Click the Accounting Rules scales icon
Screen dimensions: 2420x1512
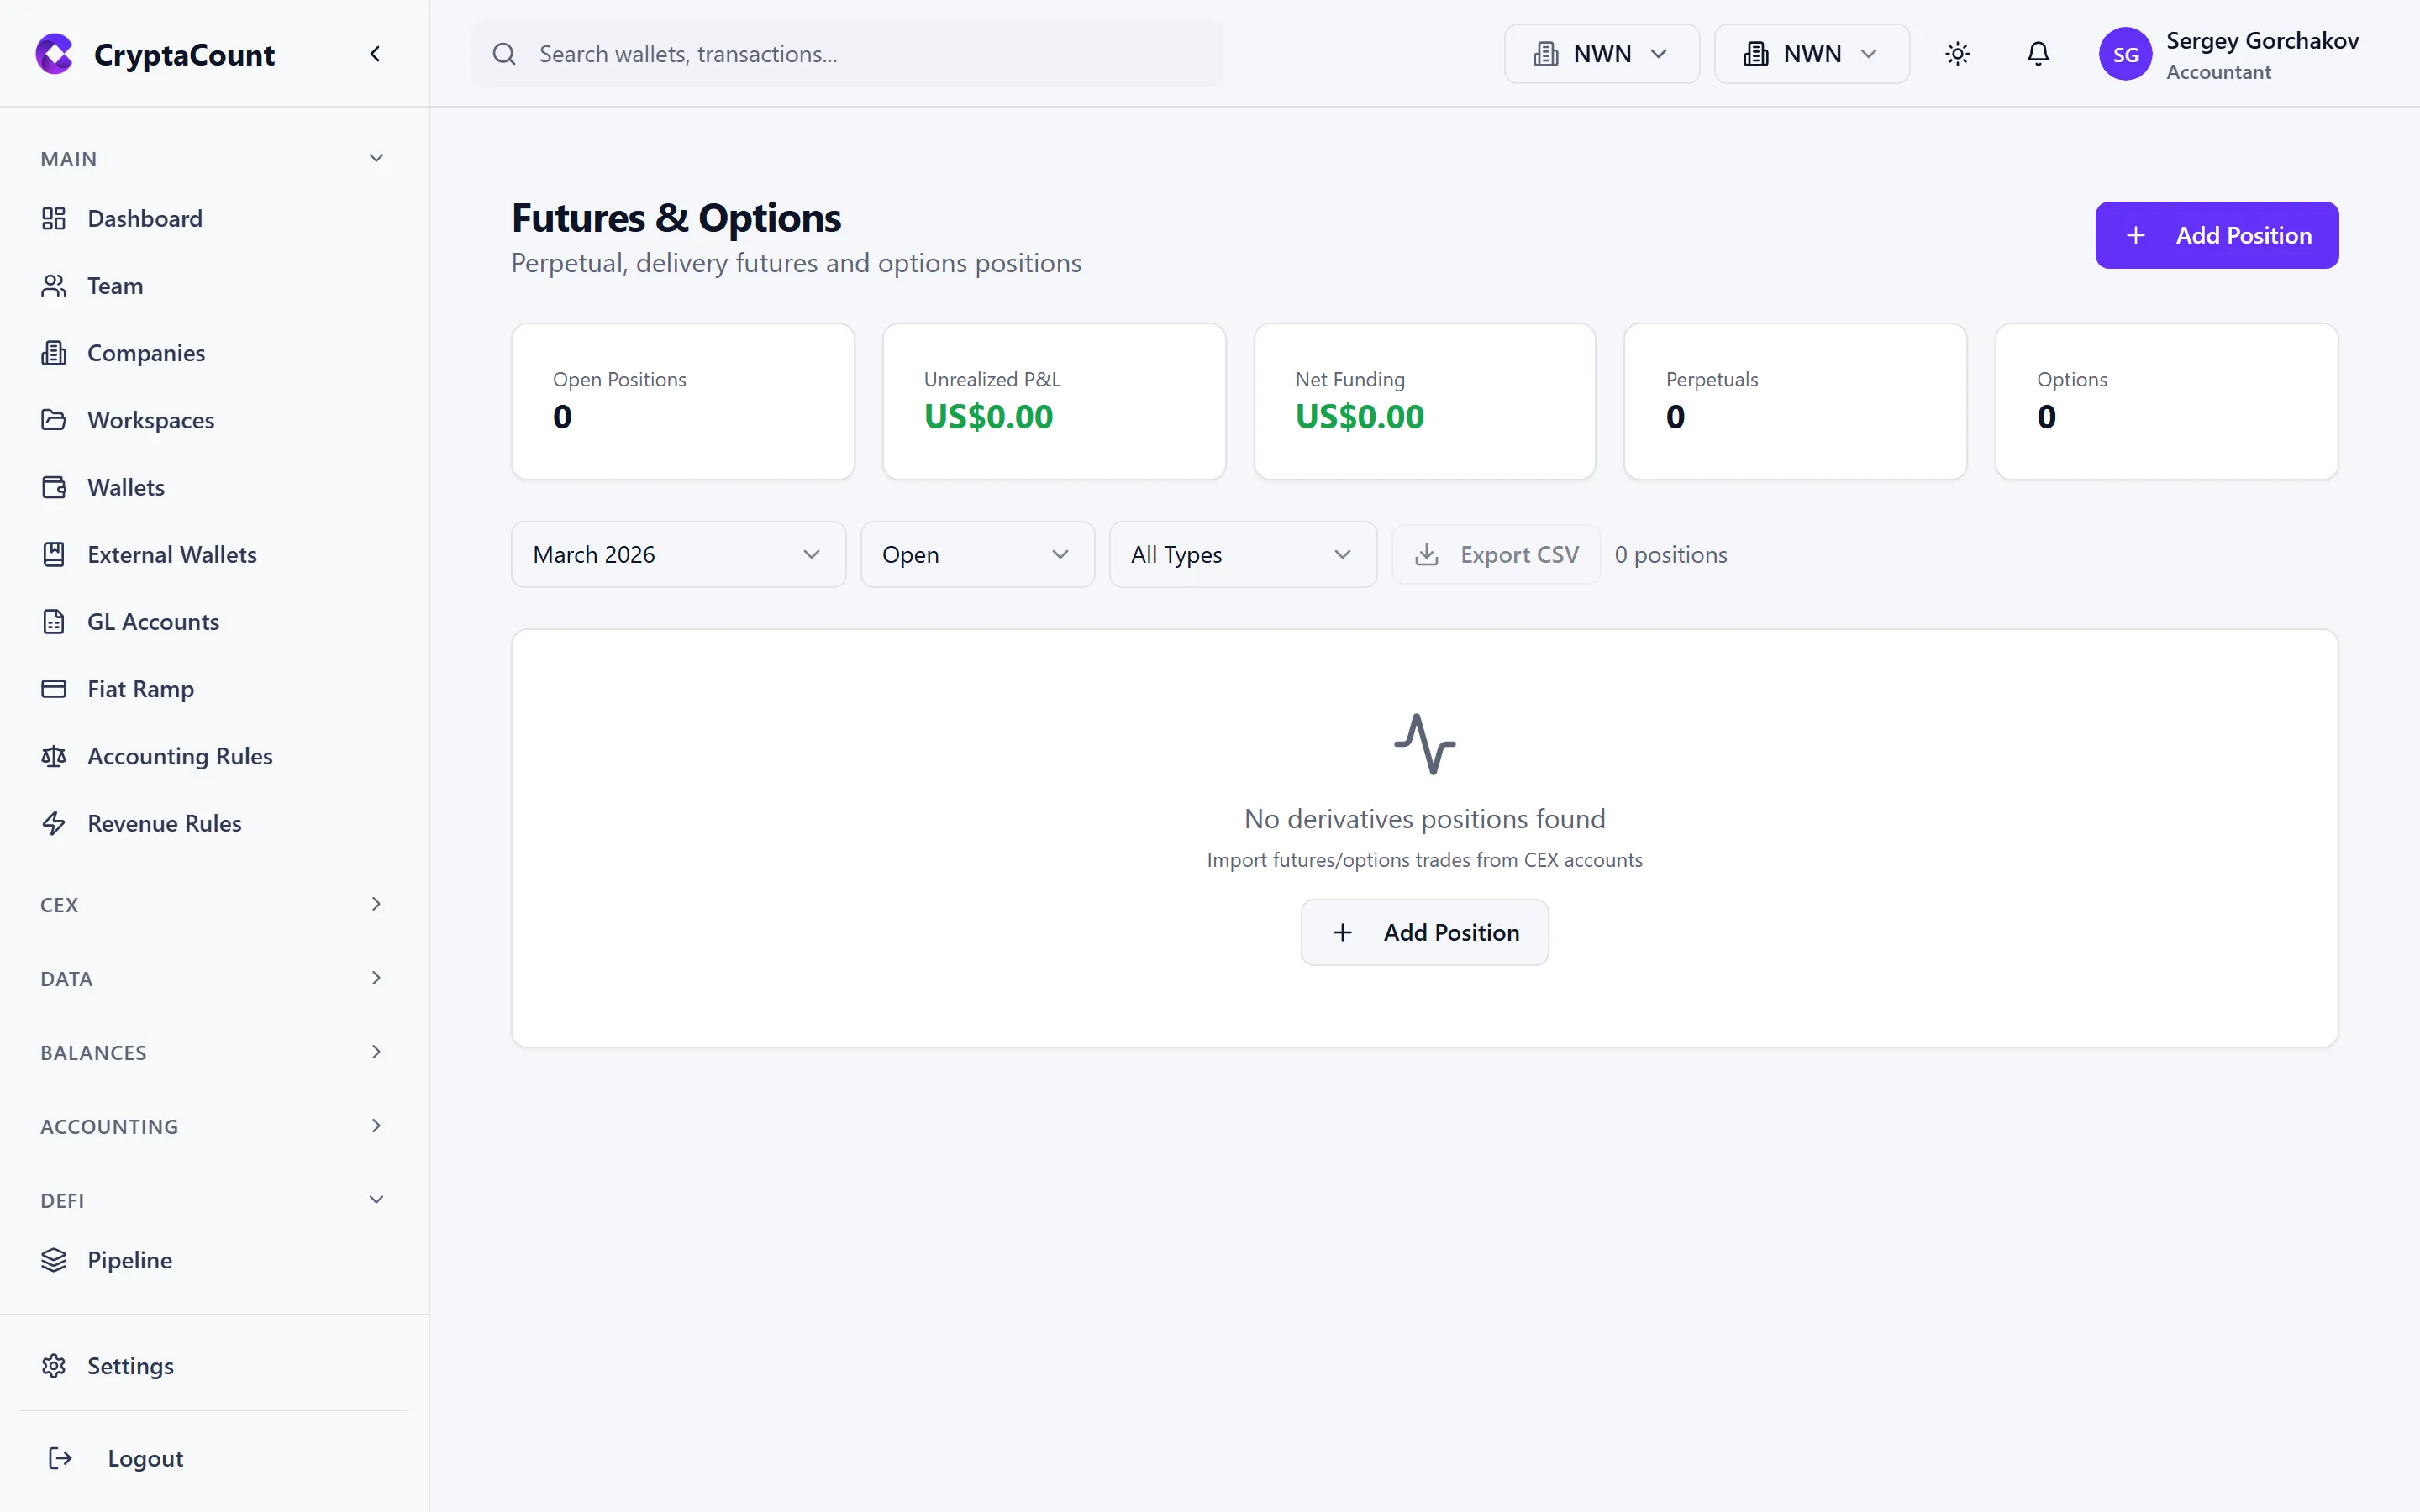(54, 756)
